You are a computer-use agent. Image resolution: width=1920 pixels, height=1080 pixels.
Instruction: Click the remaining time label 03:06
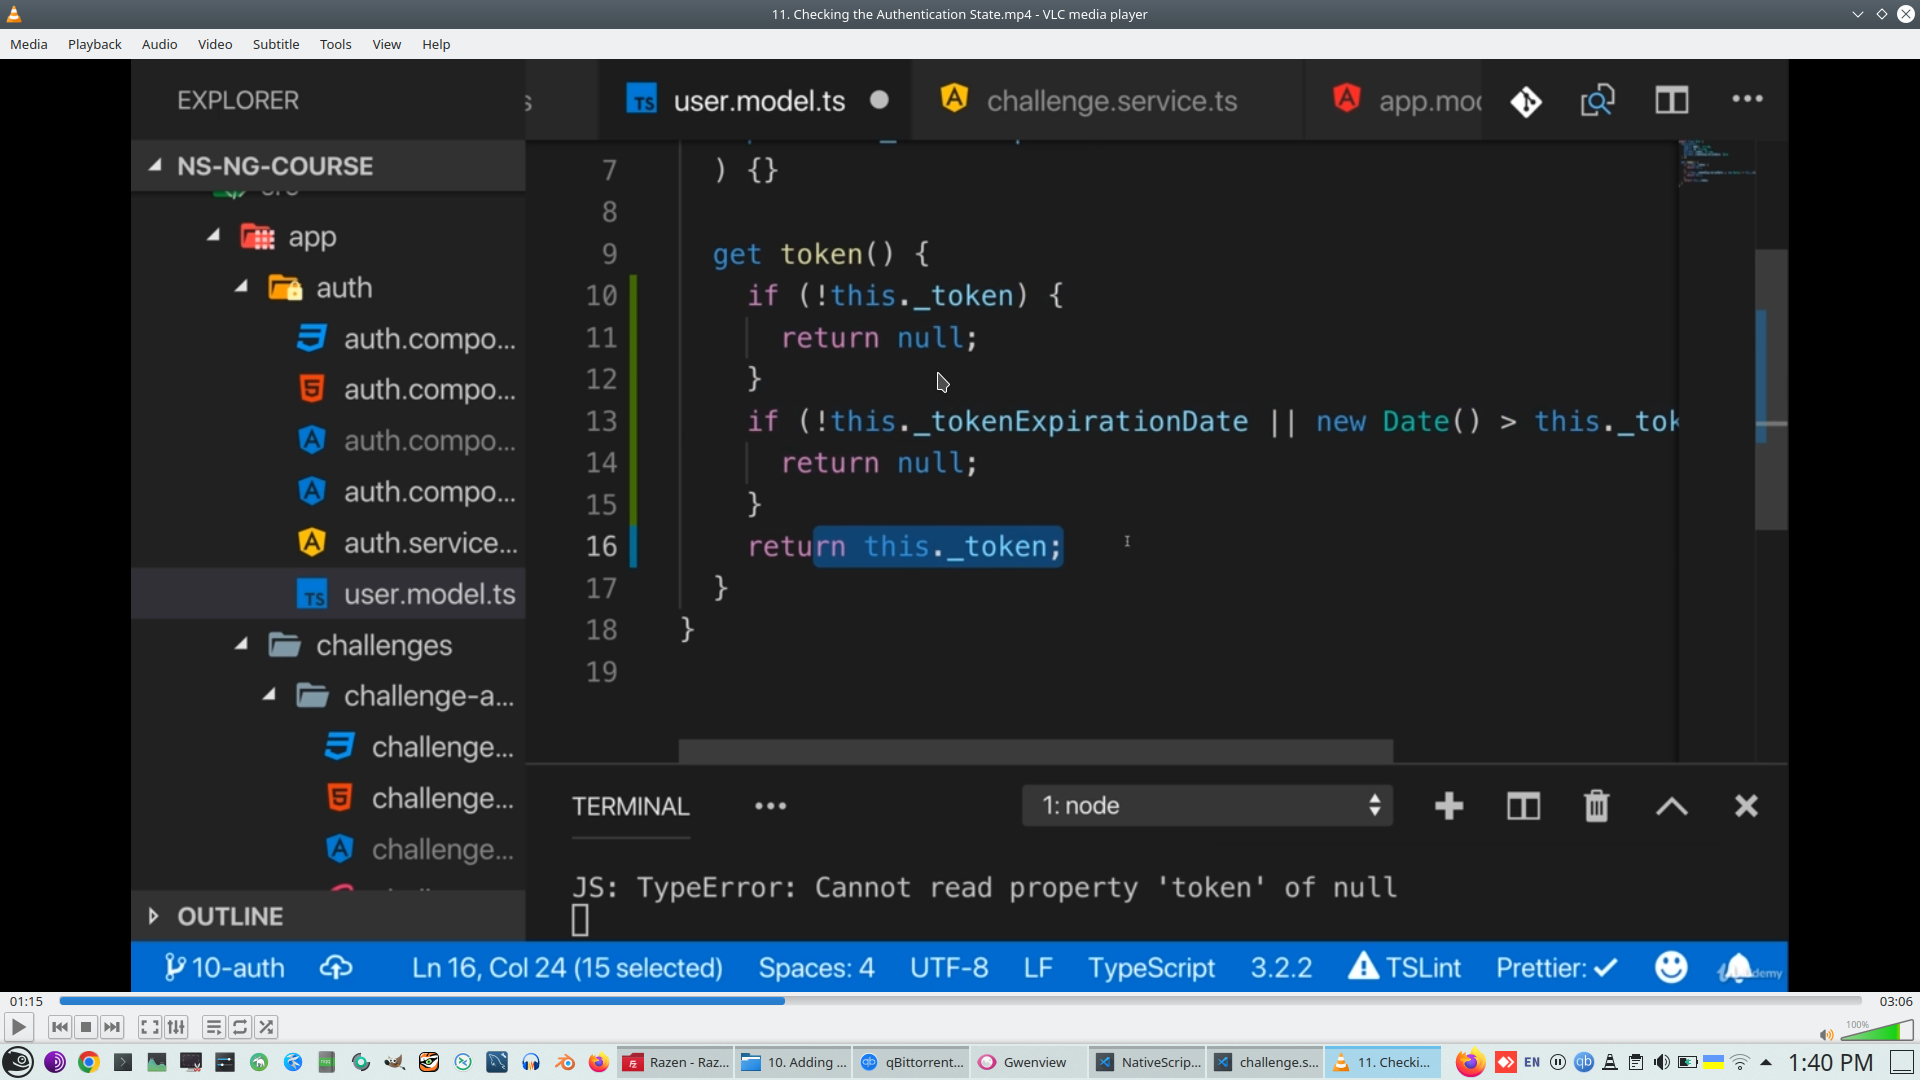[x=1895, y=1001]
